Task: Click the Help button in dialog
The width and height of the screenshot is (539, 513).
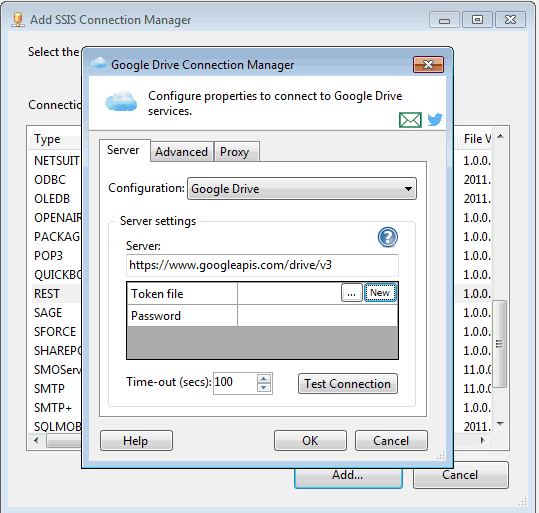Action: tap(136, 440)
